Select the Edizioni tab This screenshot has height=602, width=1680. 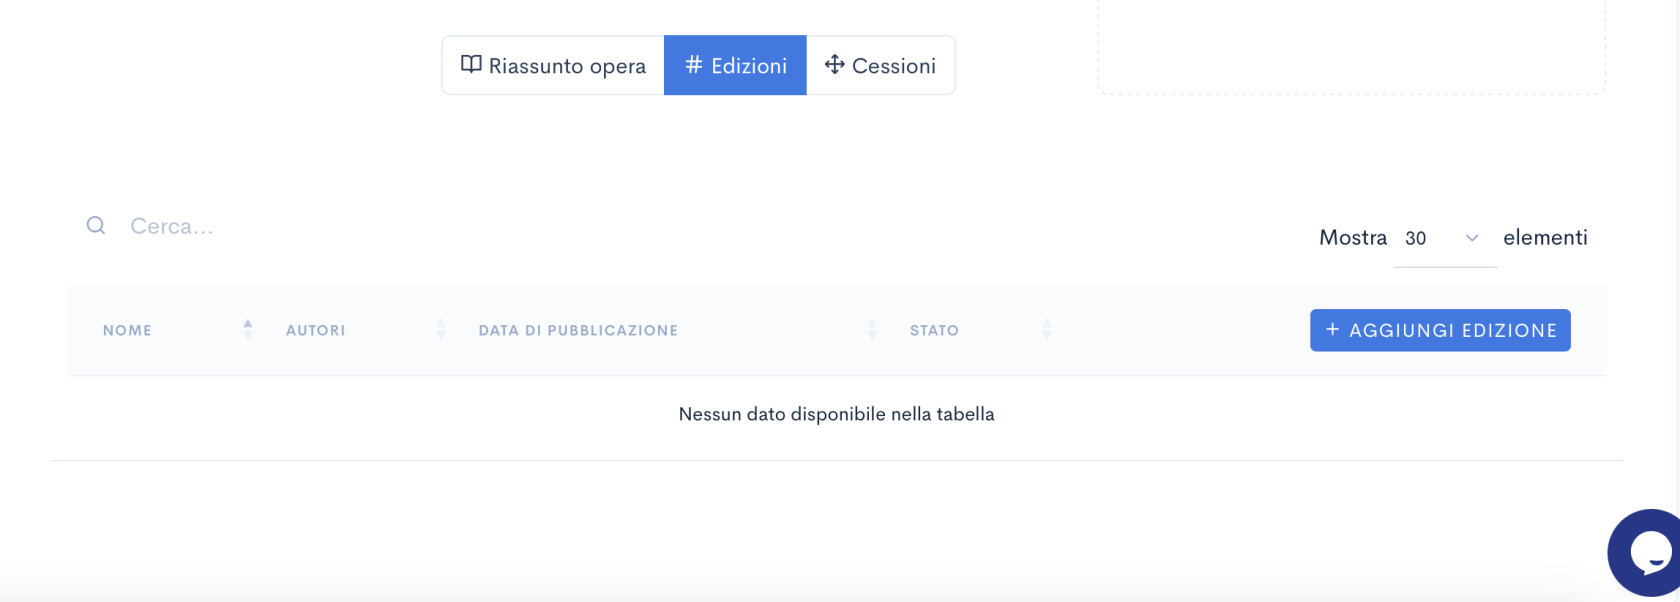point(735,66)
